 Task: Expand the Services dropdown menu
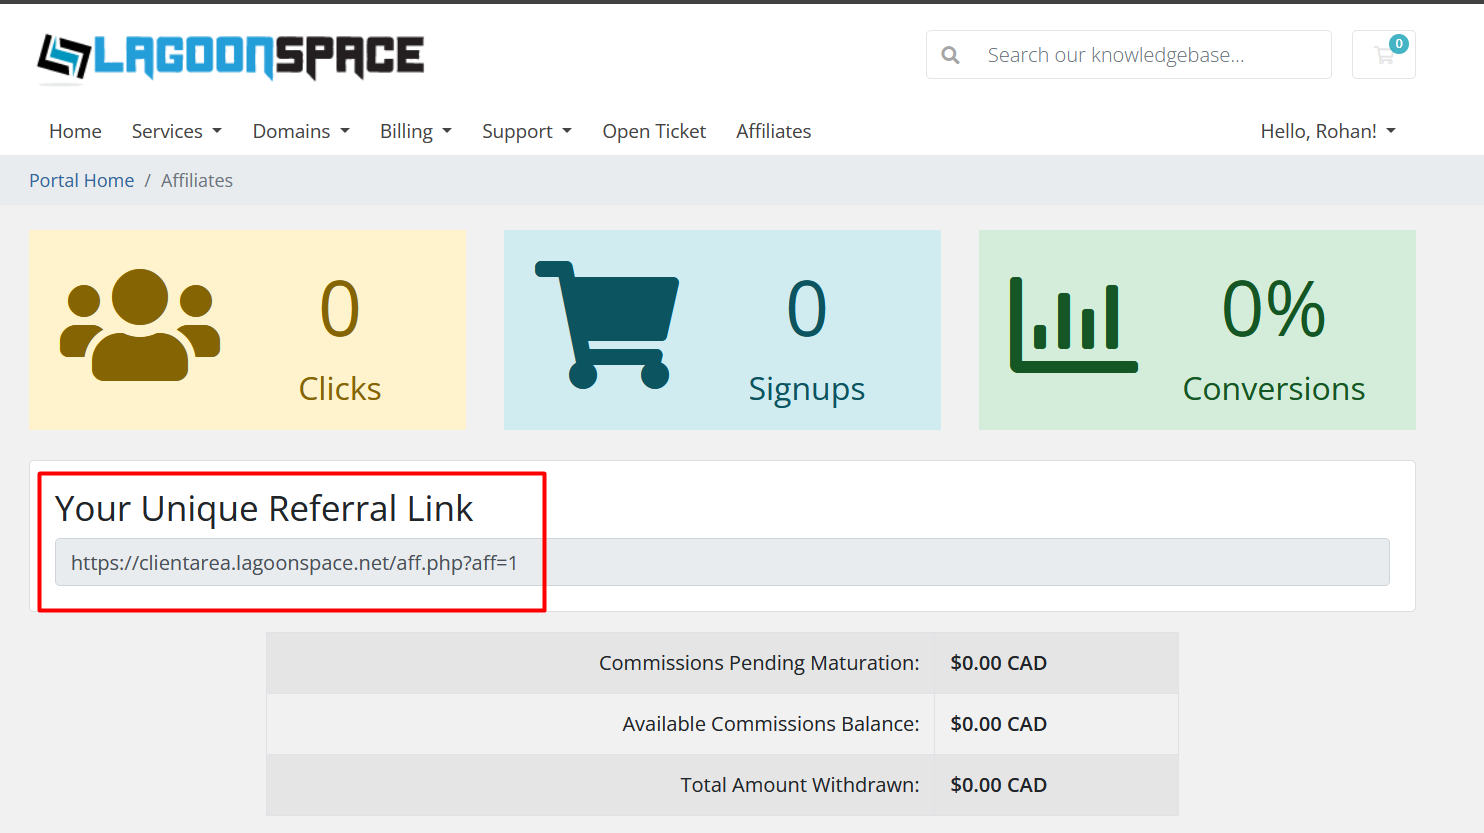(x=177, y=131)
